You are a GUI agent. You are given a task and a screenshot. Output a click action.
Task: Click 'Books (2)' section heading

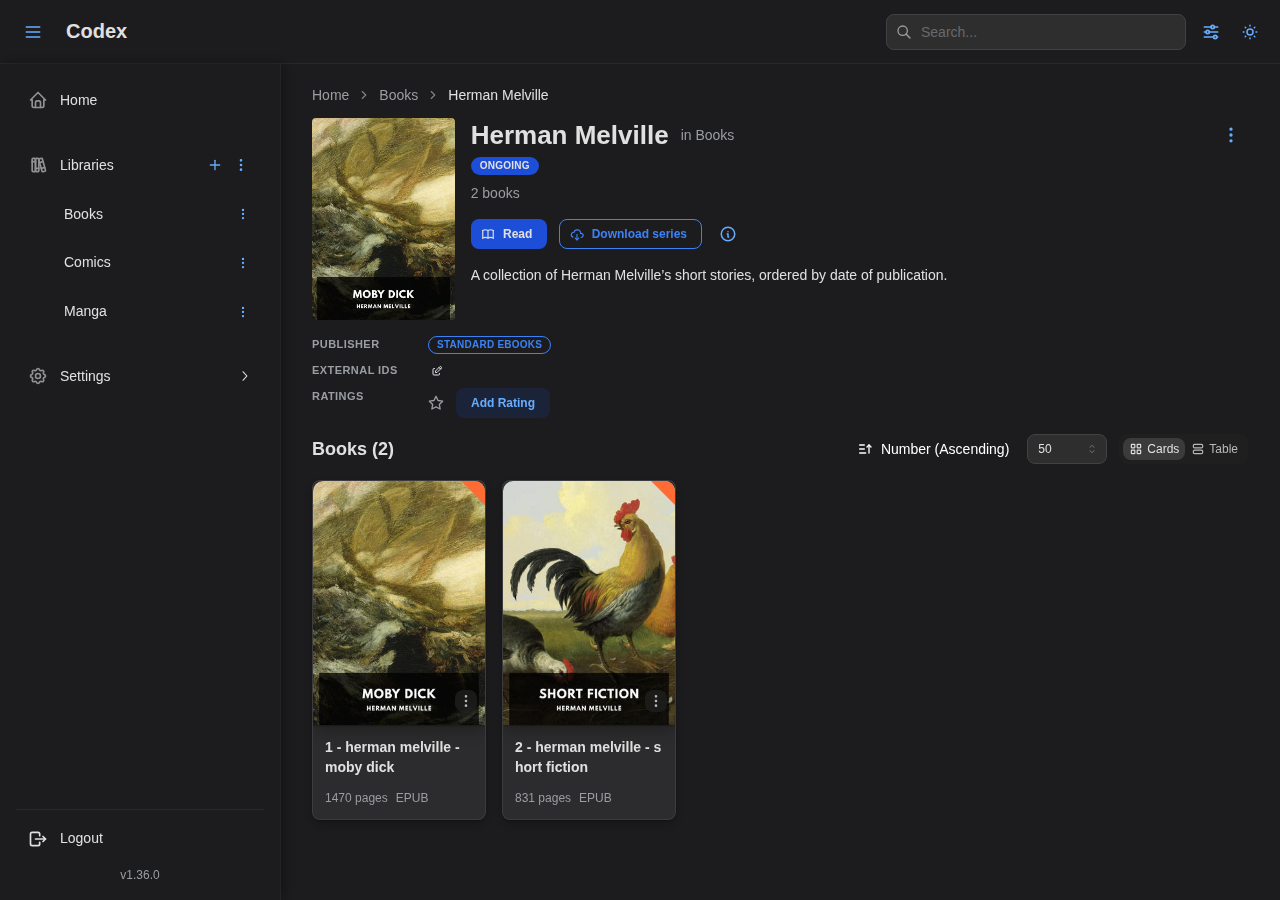[x=353, y=449]
